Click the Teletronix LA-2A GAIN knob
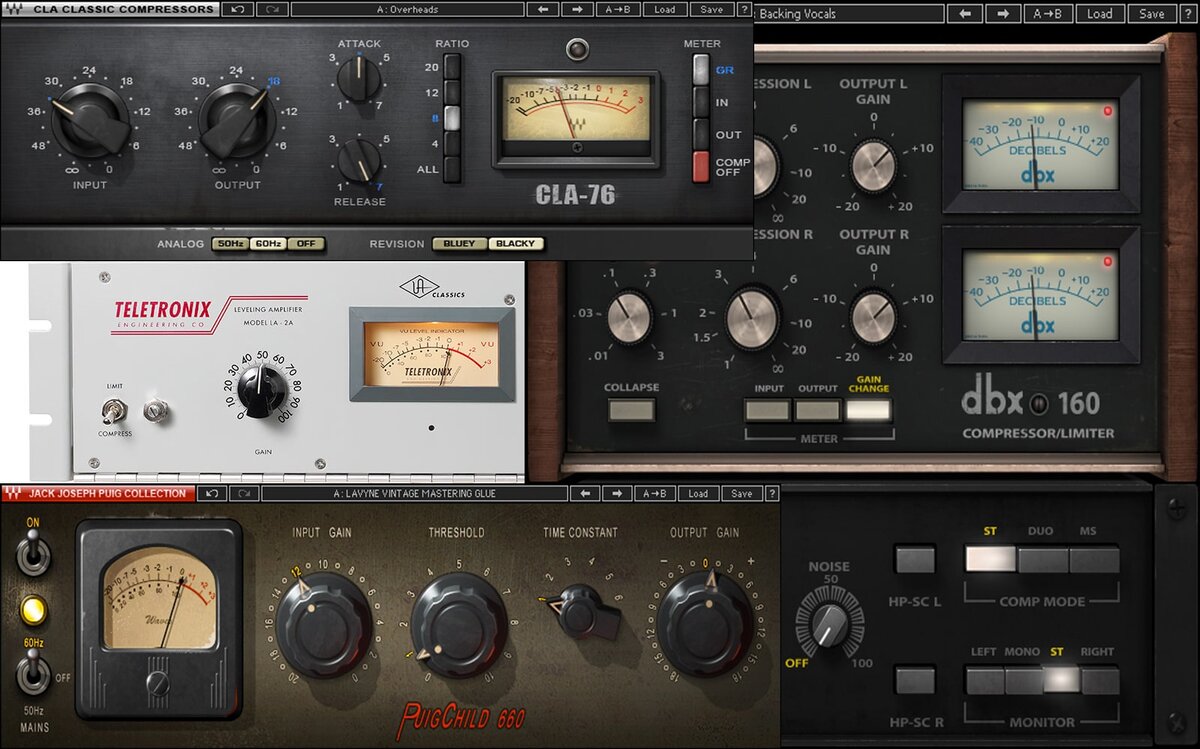Screen dimensions: 1200x749 click(x=264, y=390)
